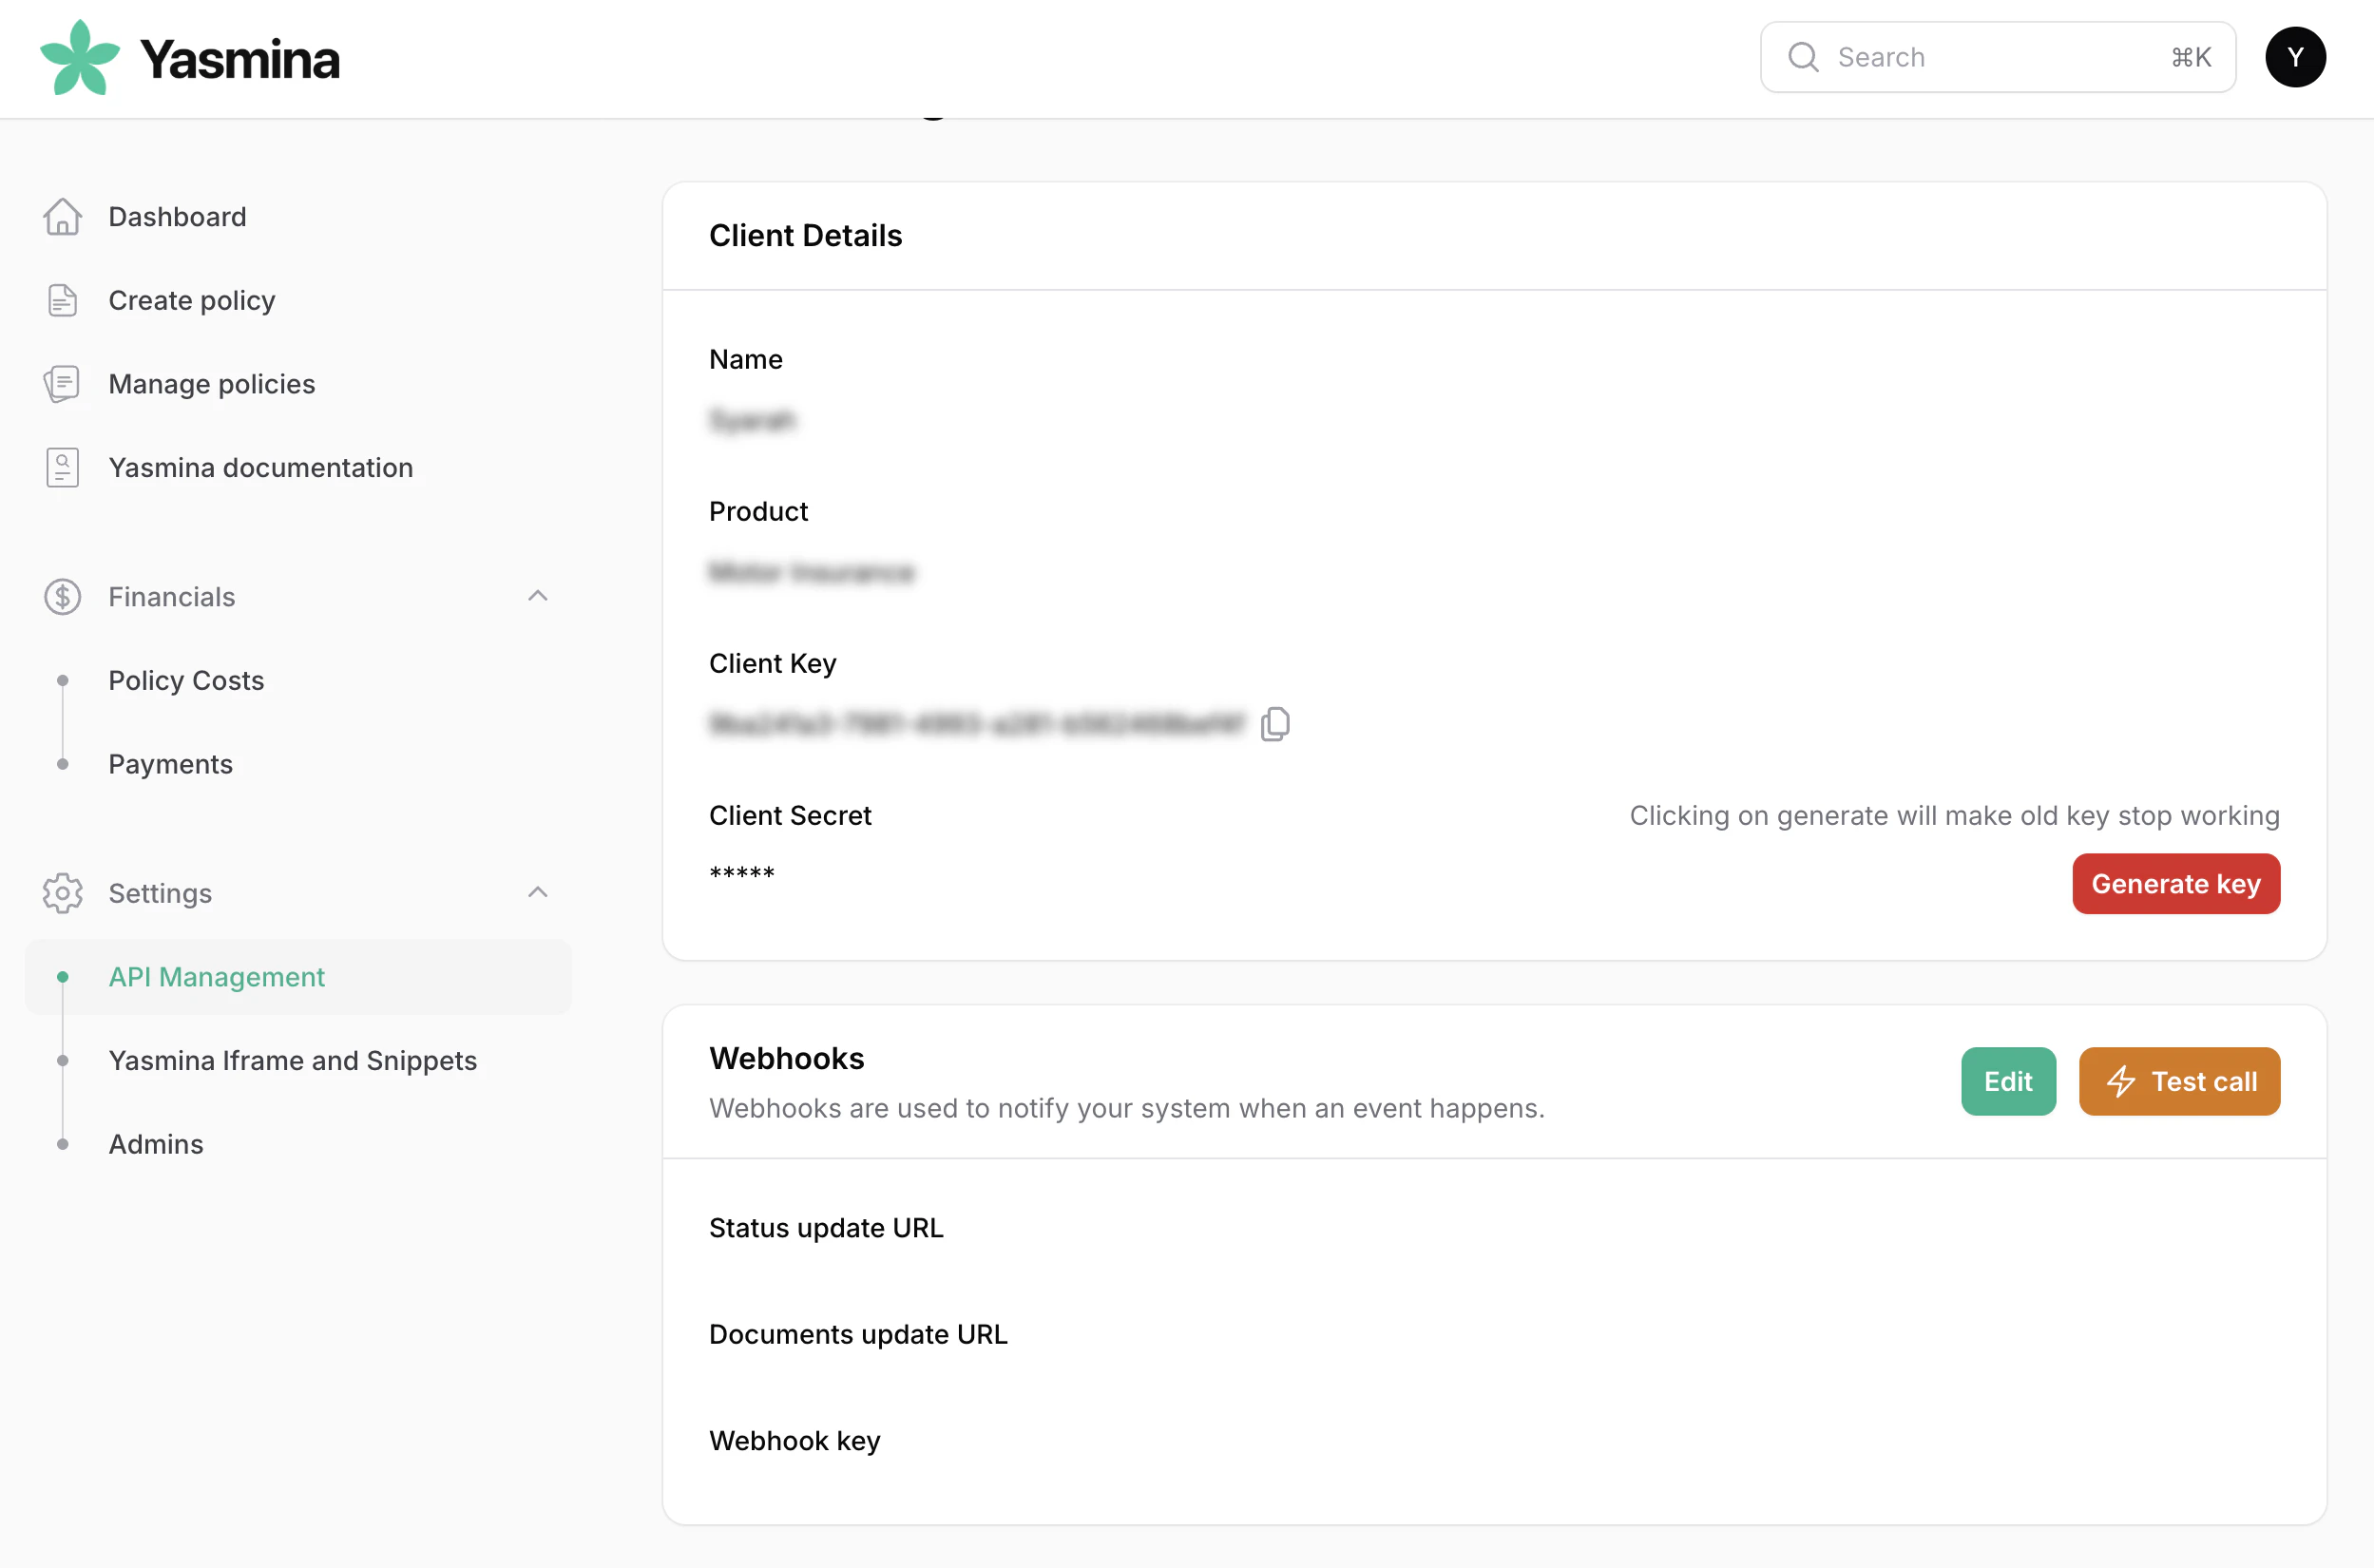Click the Client Secret label
The image size is (2374, 1568).
coord(790,816)
